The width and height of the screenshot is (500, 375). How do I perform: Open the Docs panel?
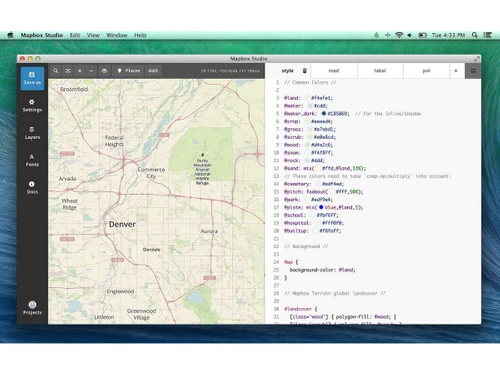point(32,188)
